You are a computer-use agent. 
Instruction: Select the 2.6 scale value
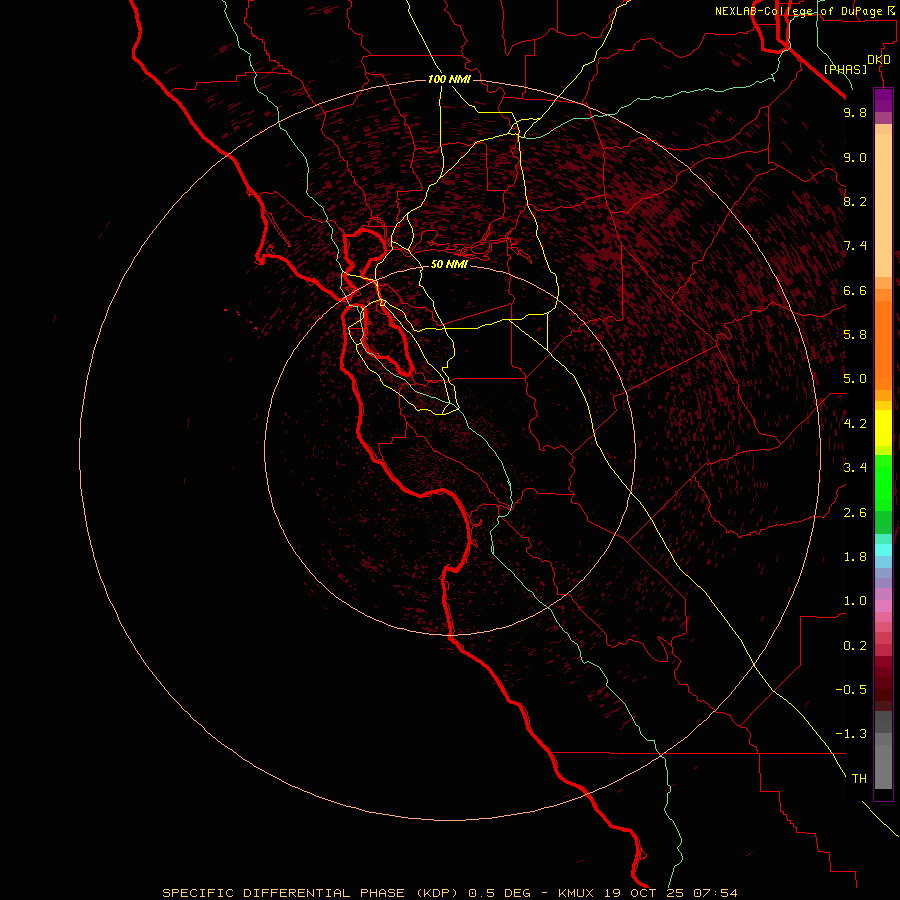855,513
